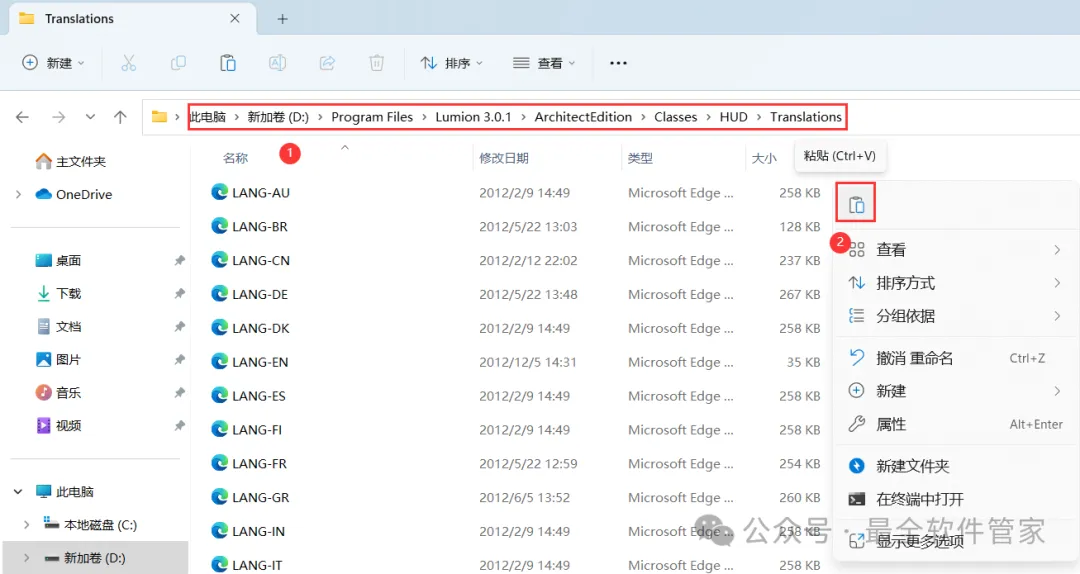Click Lumion 3.0.1 in address bar

tap(473, 117)
